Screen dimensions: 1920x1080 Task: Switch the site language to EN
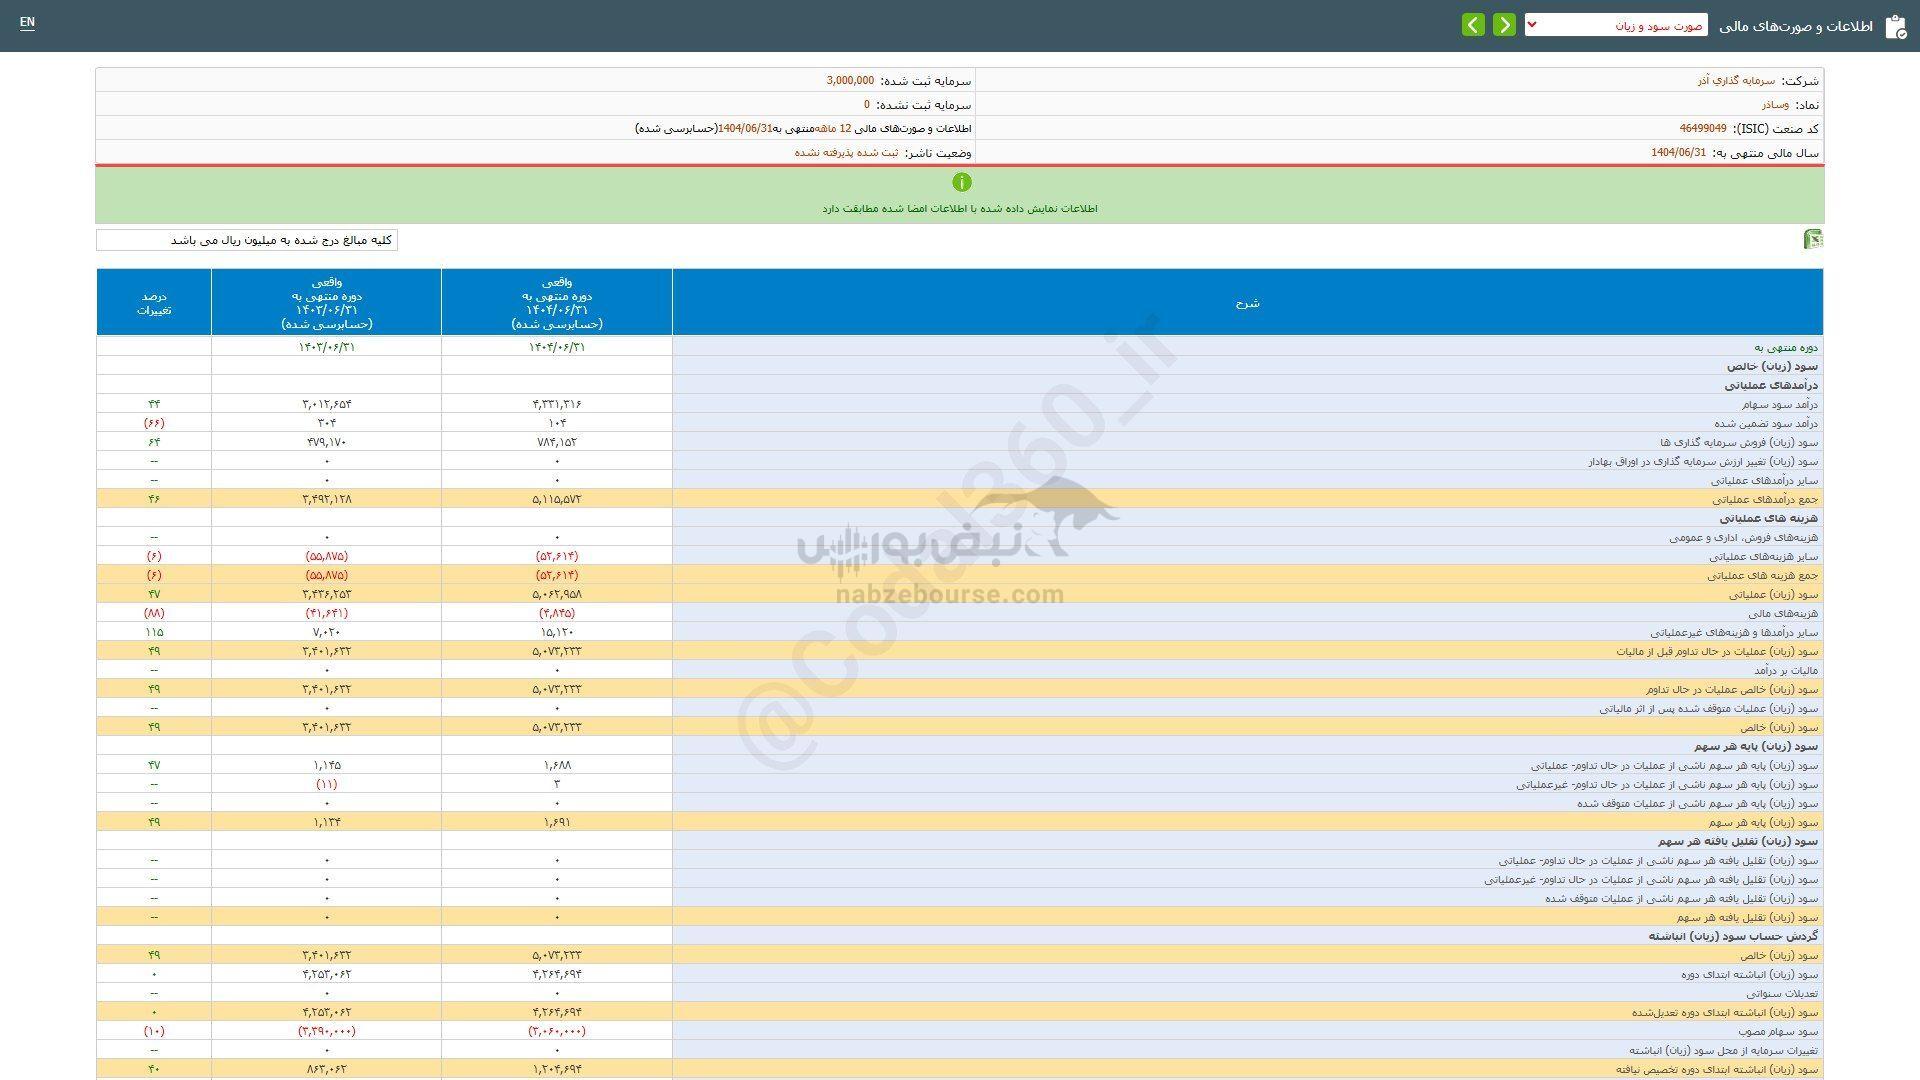pos(27,25)
